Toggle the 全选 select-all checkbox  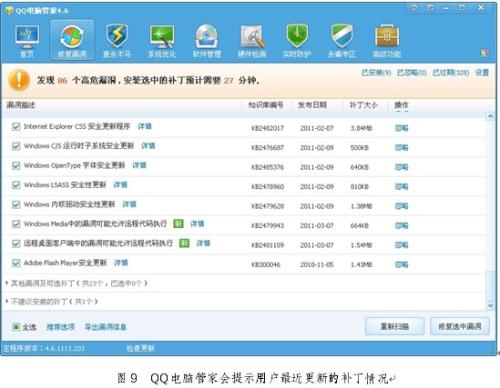coord(16,327)
